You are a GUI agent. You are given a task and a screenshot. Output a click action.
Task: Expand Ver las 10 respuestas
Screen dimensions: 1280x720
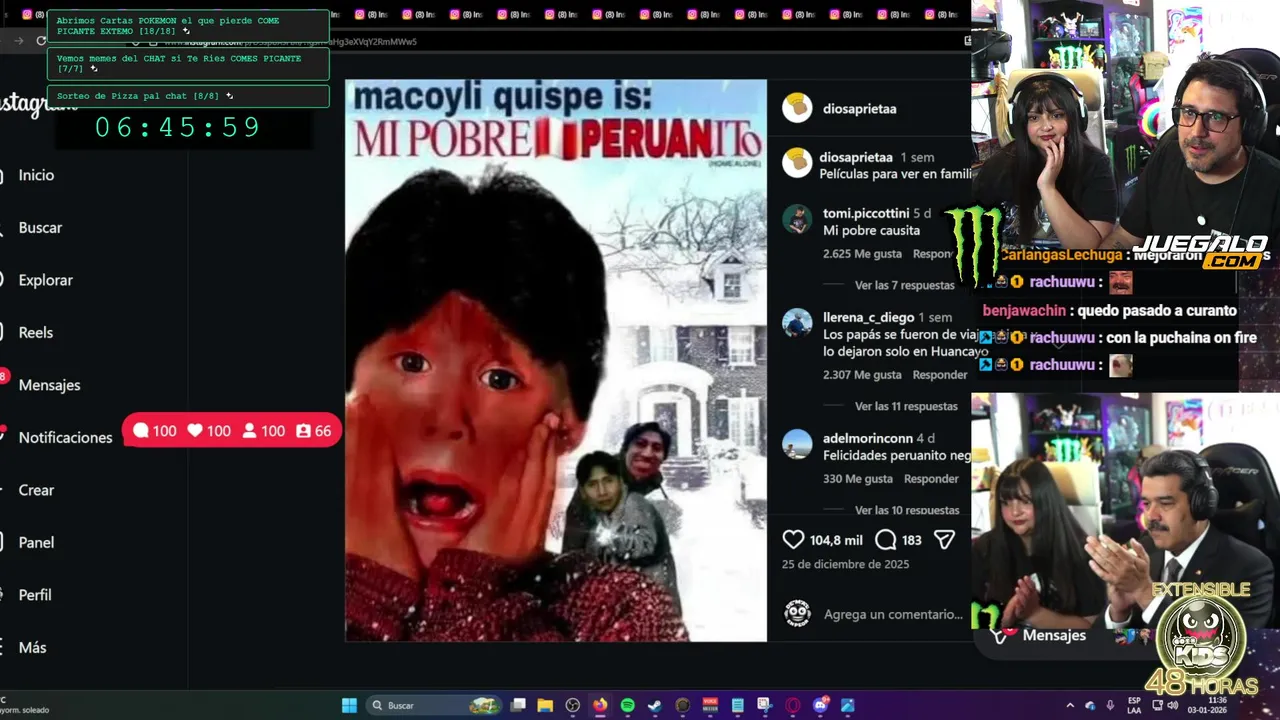907,510
